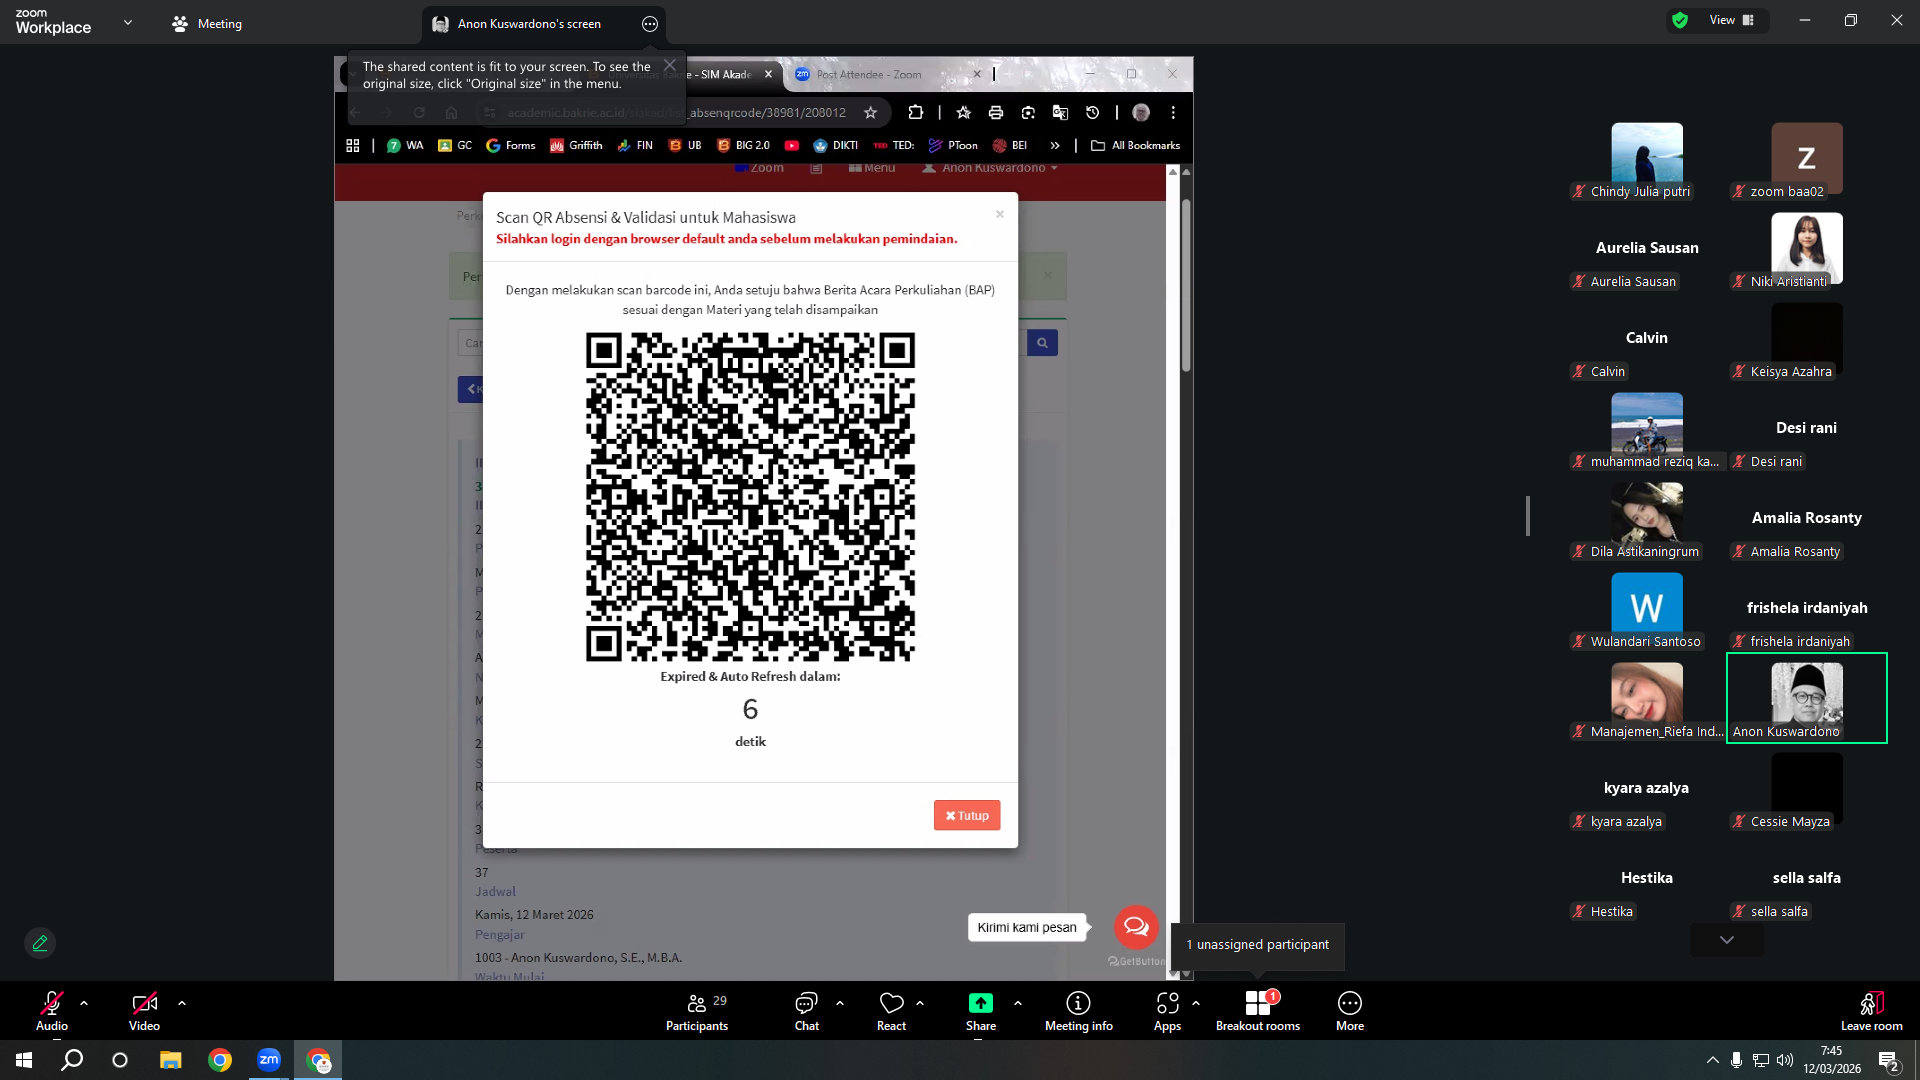The width and height of the screenshot is (1920, 1080).
Task: Open Meeting info
Action: point(1079,1010)
